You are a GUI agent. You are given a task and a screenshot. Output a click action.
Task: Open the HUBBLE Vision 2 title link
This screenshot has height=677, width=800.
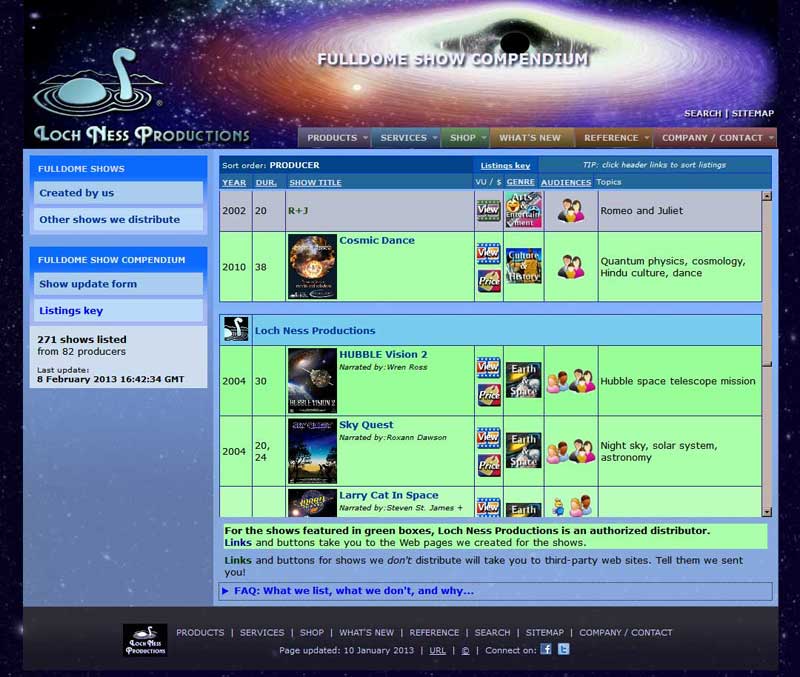pyautogui.click(x=383, y=355)
